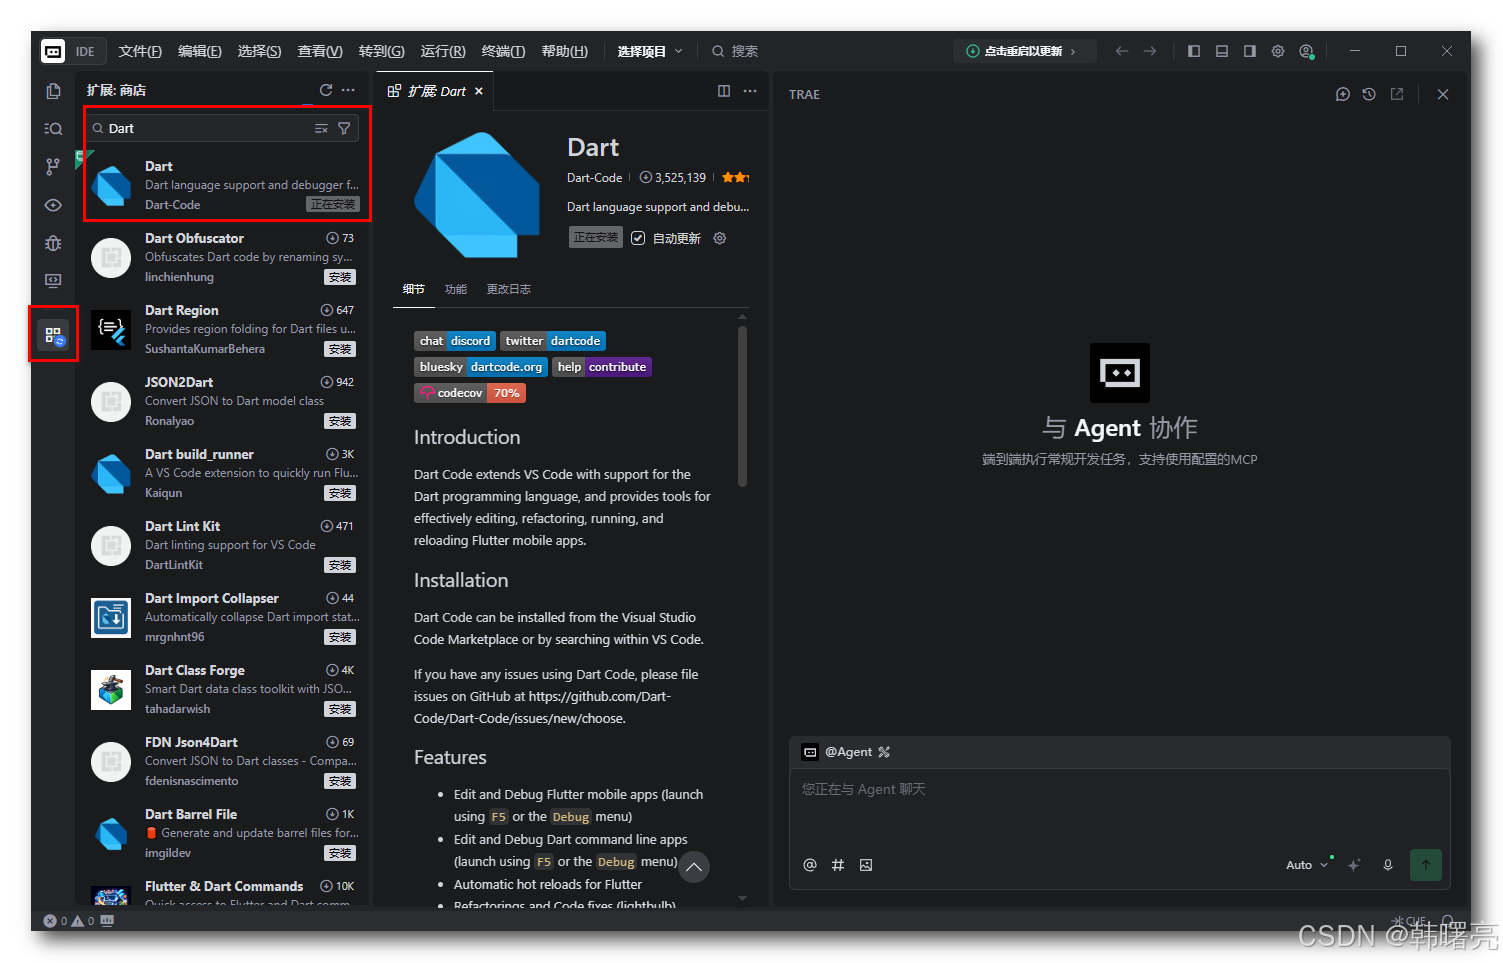Open the Source Control view
The height and width of the screenshot is (963, 1503).
[x=53, y=167]
